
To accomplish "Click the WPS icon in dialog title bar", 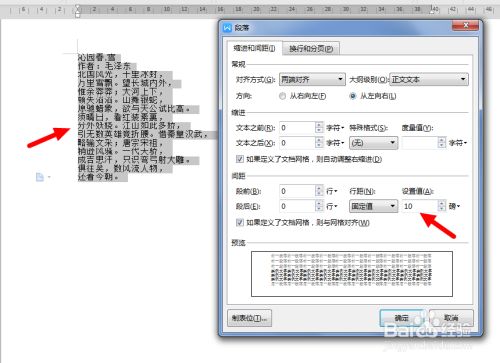I will (x=227, y=28).
